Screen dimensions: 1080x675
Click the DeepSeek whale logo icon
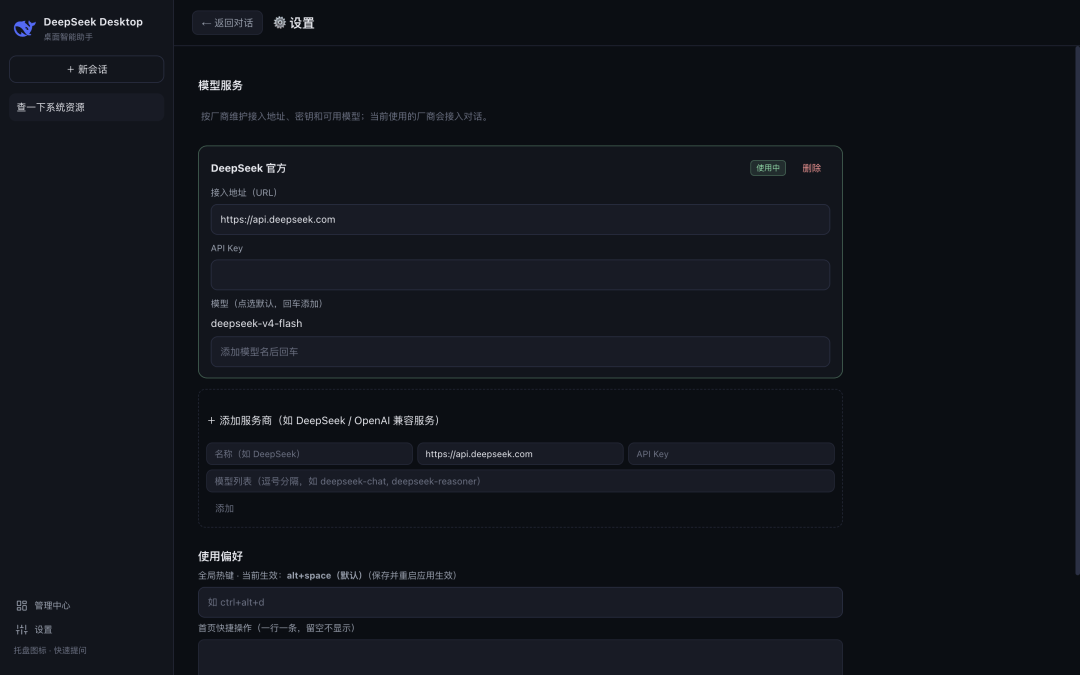(25, 28)
